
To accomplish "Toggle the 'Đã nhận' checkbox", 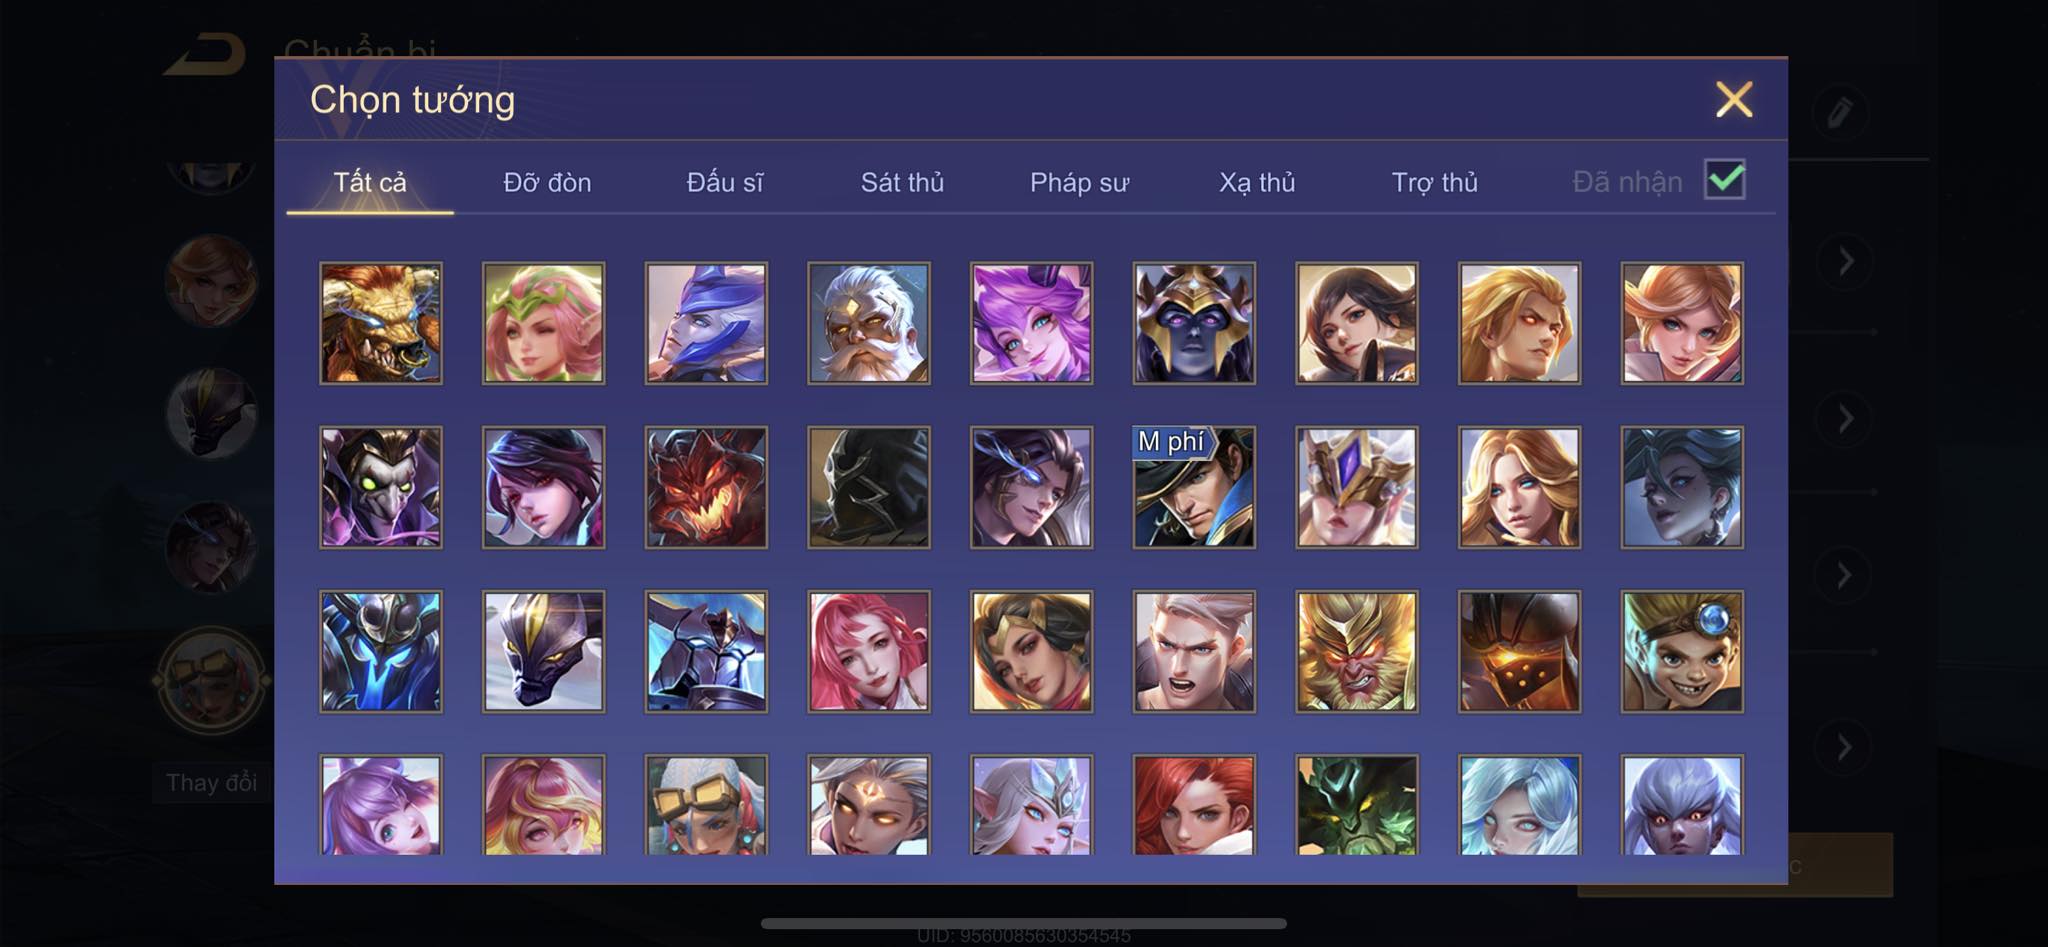I will (1725, 180).
